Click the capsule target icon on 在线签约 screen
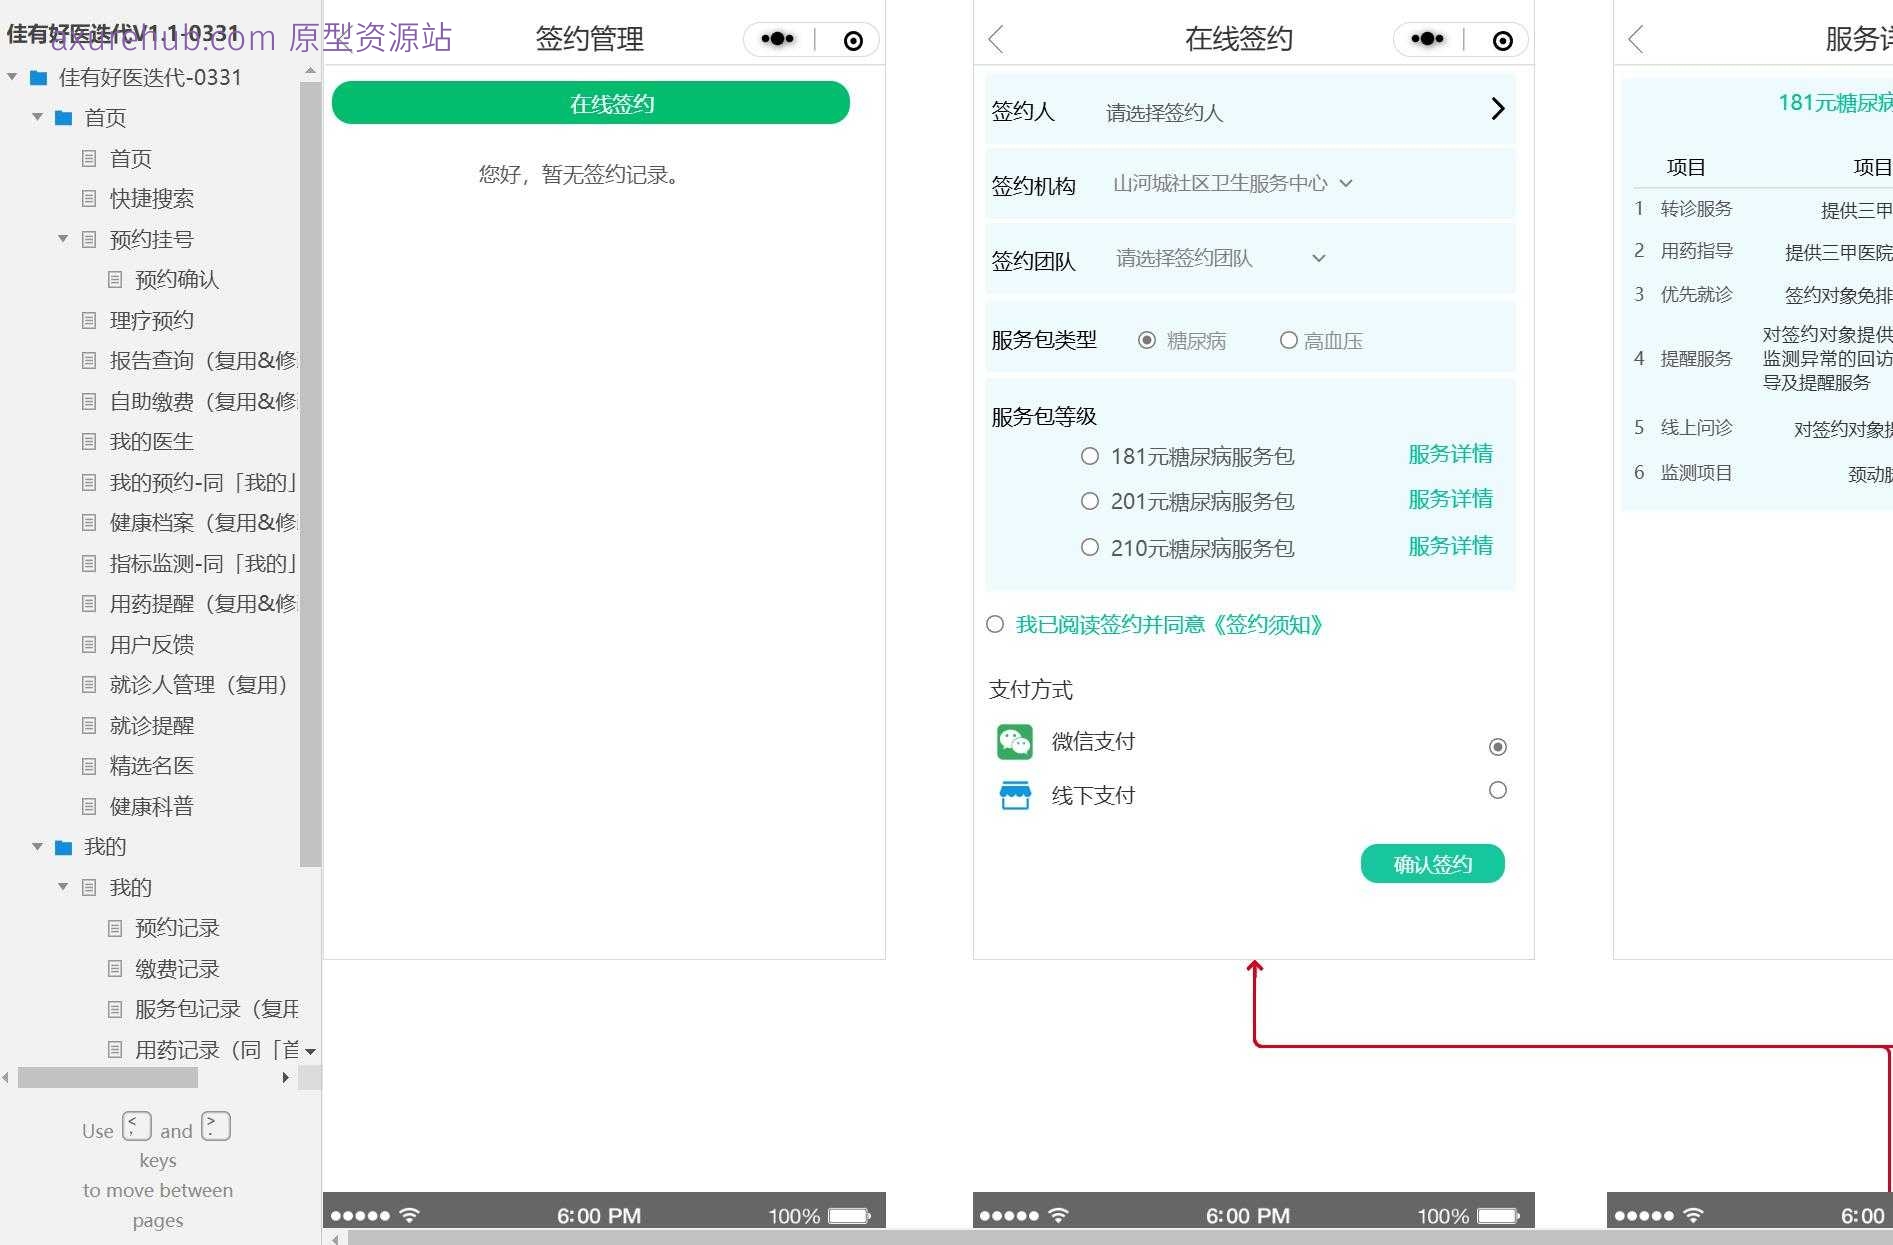1893x1245 pixels. coord(1501,40)
